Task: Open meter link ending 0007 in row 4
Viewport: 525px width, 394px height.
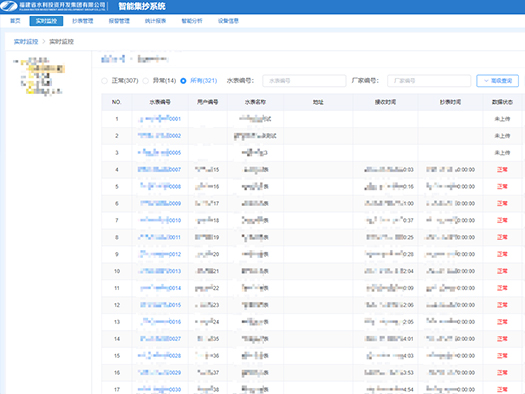Action: pos(160,170)
